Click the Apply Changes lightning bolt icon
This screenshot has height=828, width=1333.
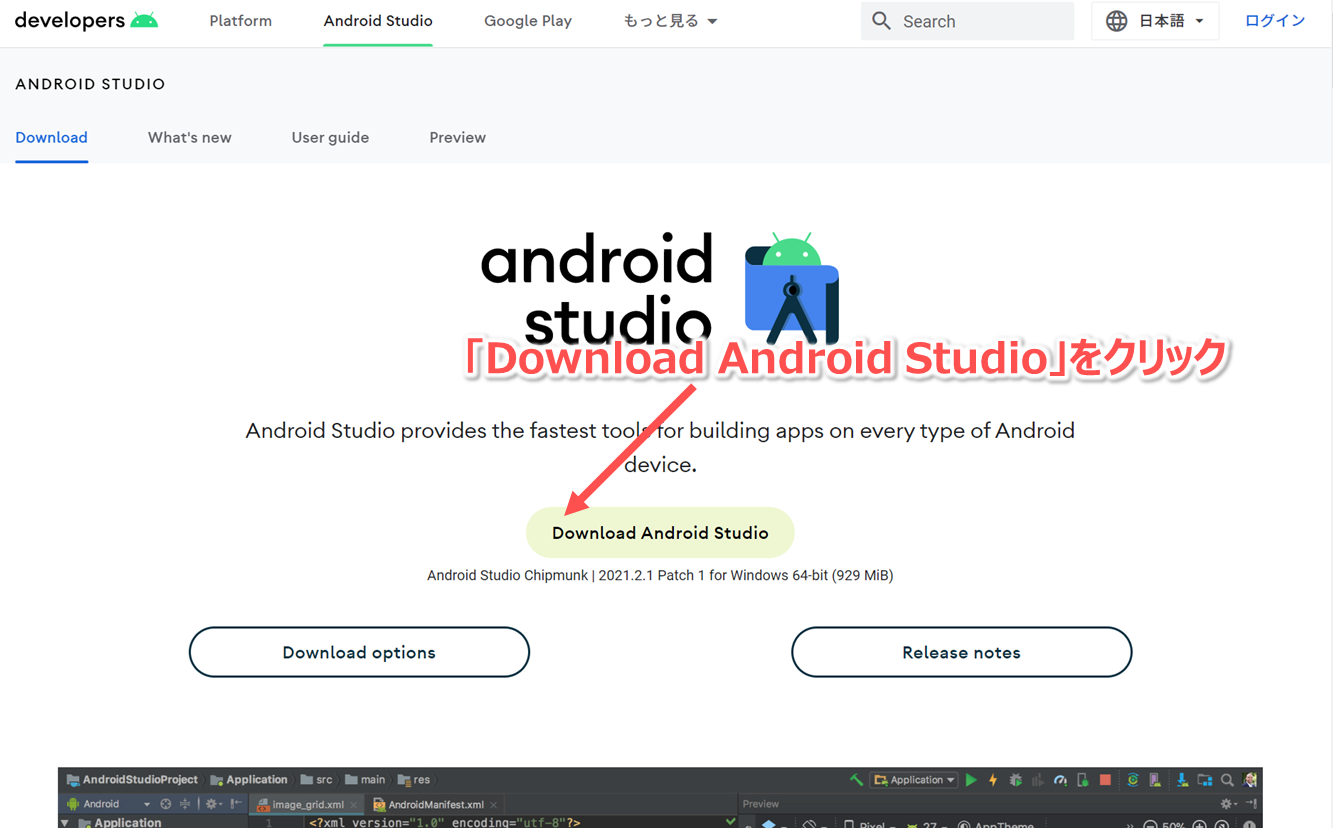(993, 779)
